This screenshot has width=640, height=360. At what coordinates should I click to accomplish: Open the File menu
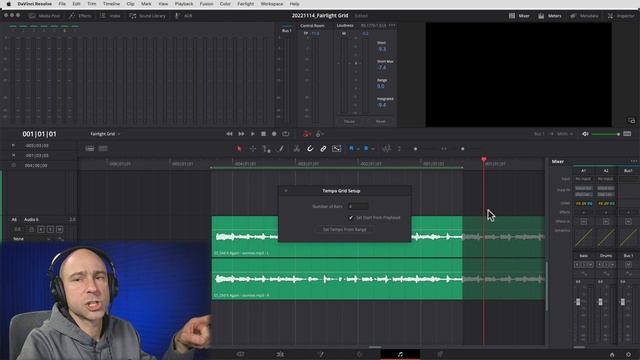click(x=62, y=4)
